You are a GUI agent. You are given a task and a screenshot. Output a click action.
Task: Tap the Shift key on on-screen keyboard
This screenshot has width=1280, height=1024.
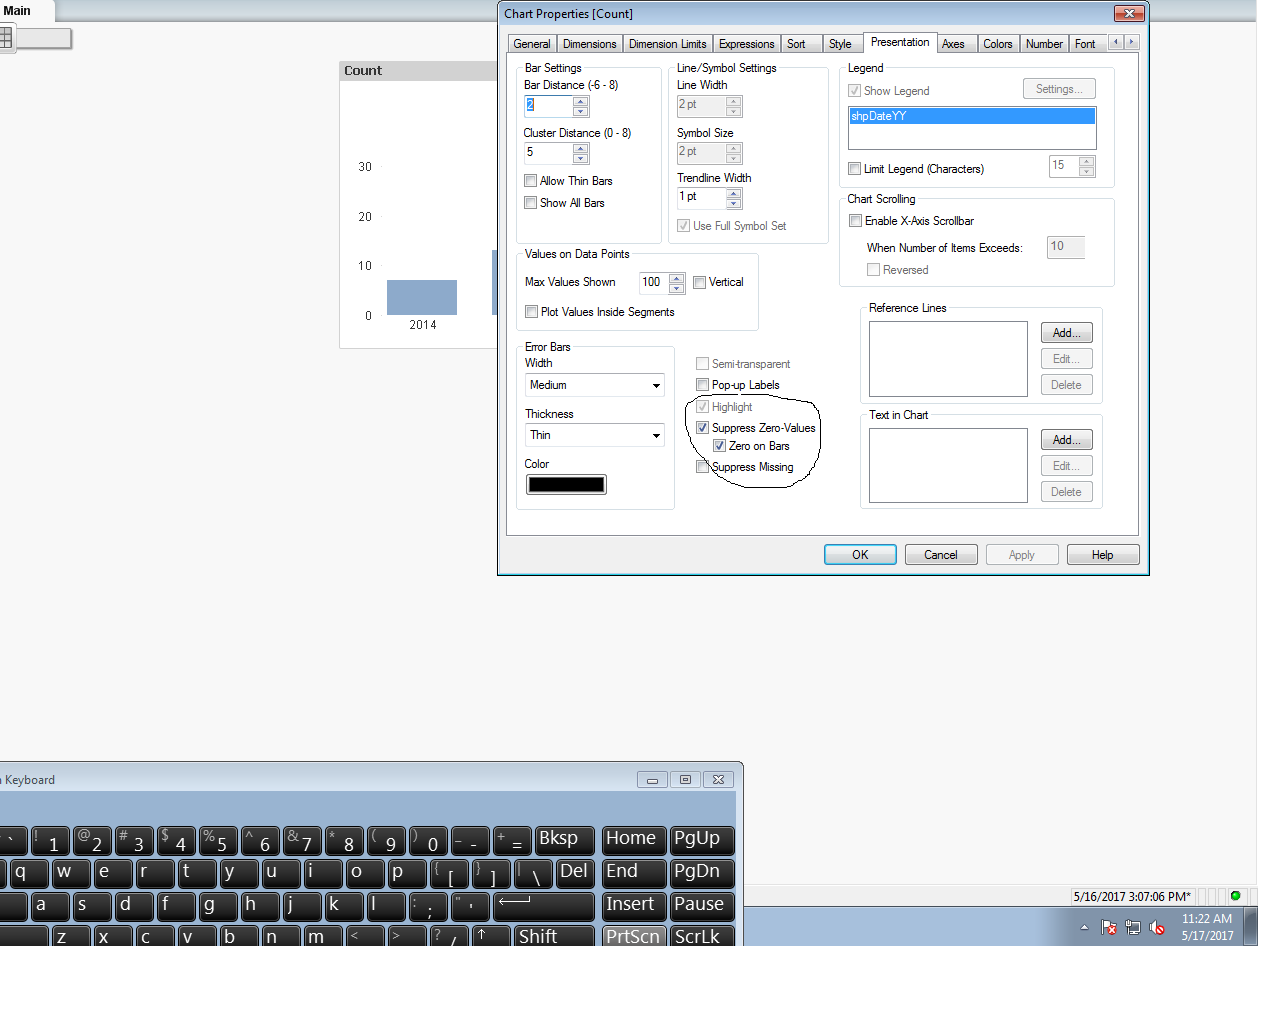coord(555,936)
